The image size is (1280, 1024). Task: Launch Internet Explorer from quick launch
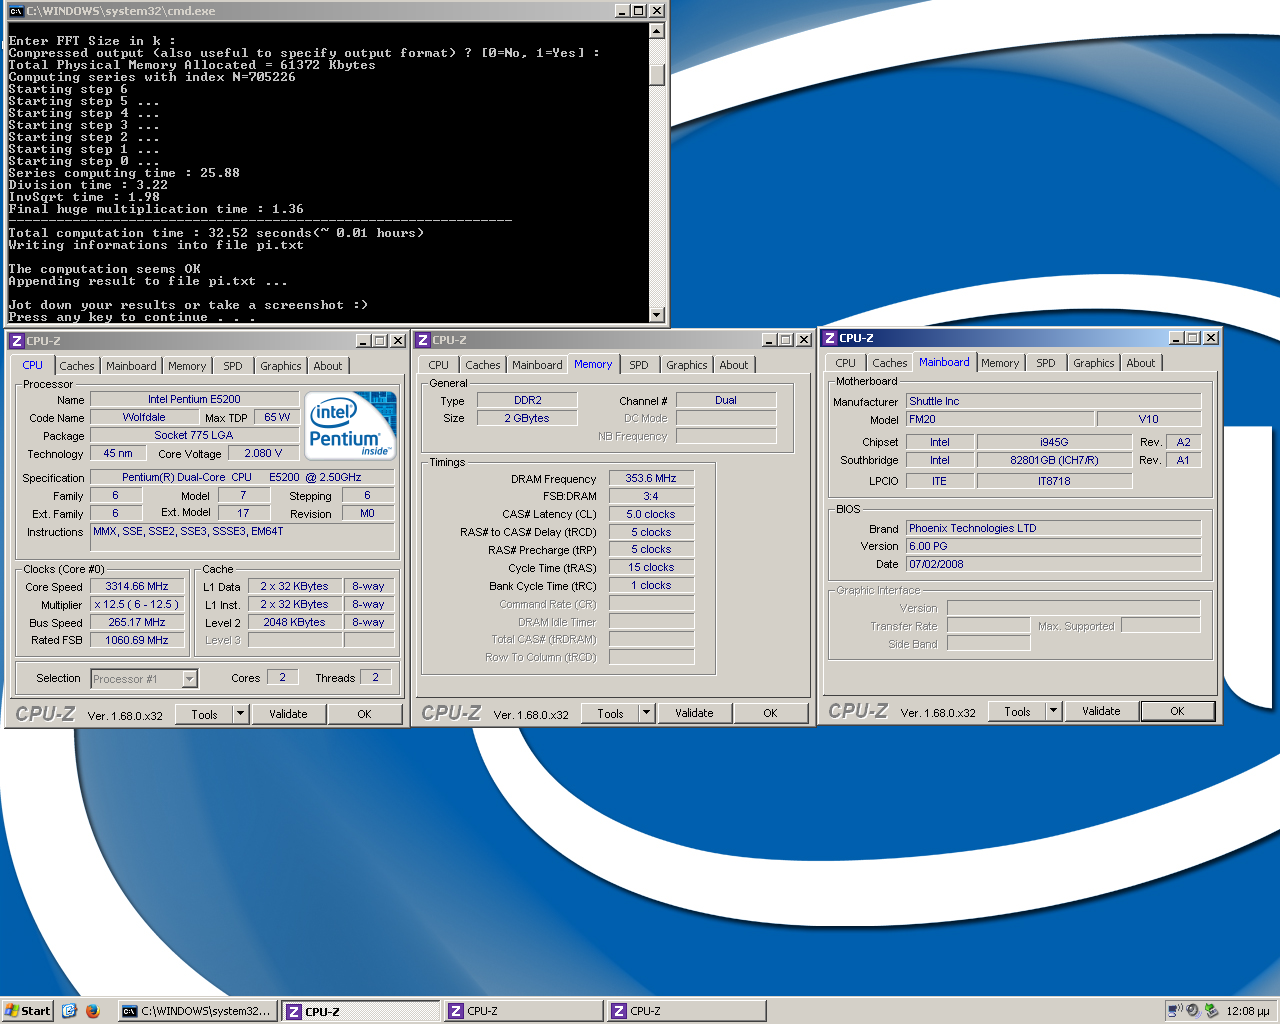(69, 1011)
